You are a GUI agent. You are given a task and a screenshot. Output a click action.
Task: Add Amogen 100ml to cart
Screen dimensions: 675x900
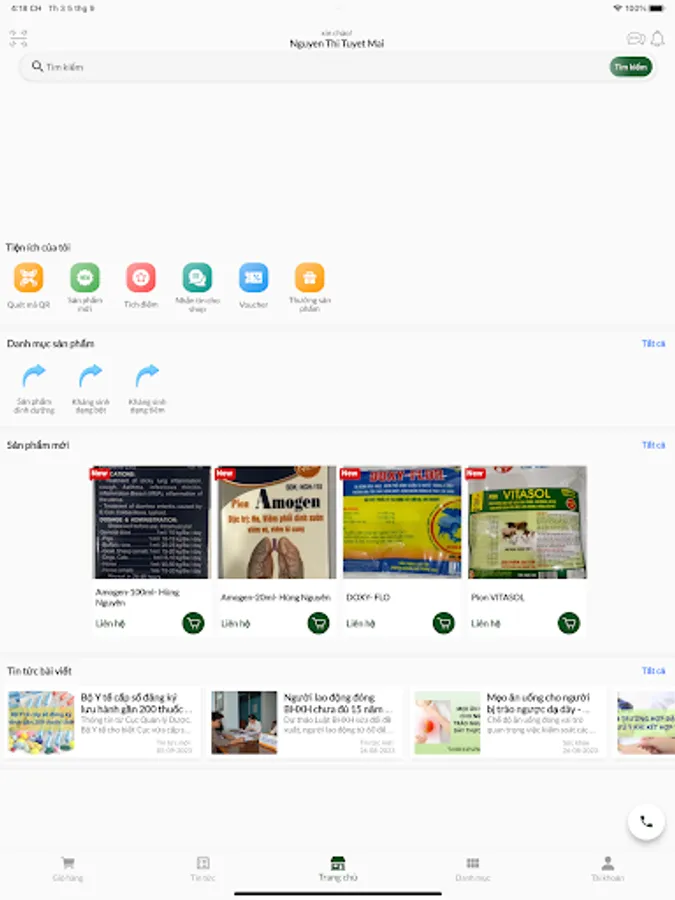point(193,623)
